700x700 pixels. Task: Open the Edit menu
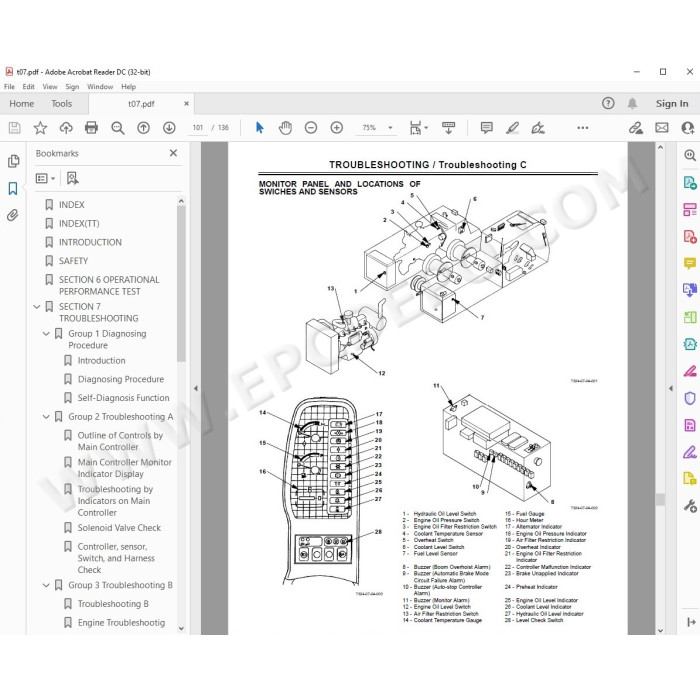[x=29, y=87]
